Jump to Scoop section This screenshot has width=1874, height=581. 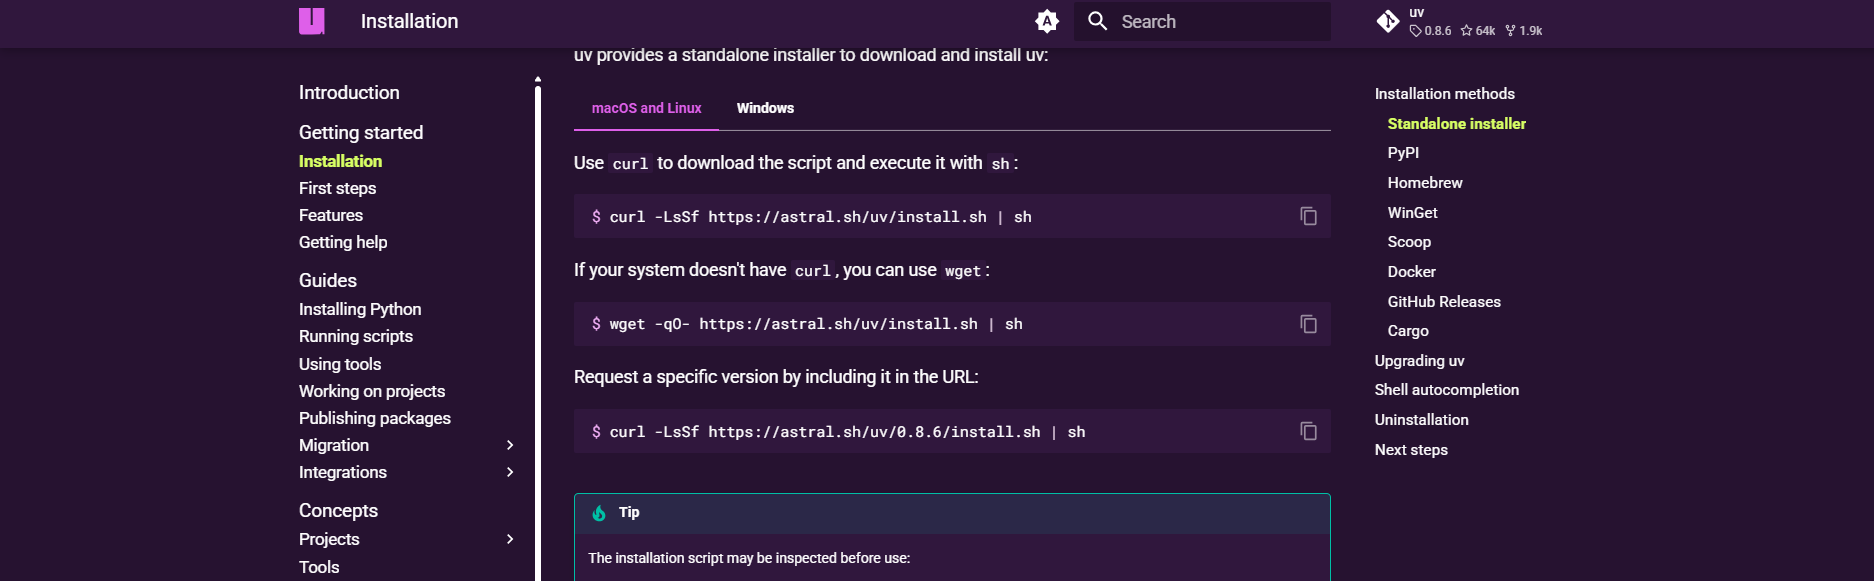[x=1409, y=241]
